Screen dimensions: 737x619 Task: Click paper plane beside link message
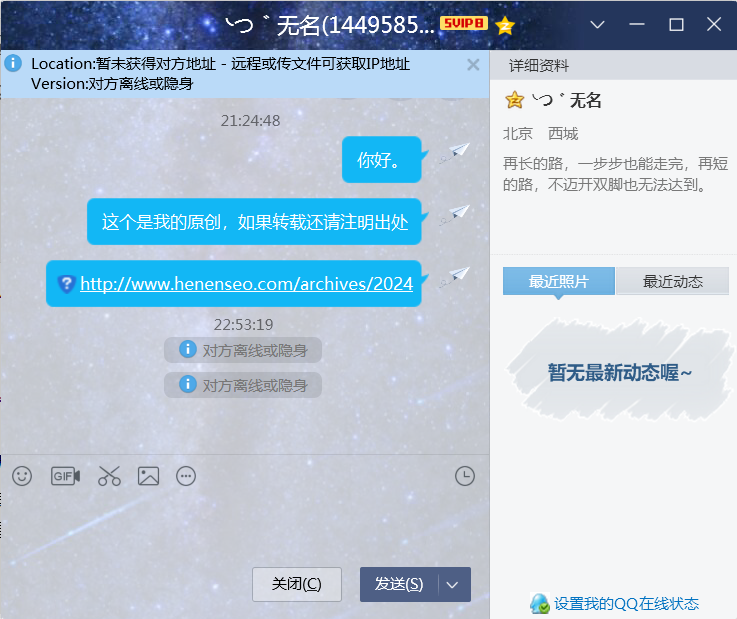[x=455, y=276]
